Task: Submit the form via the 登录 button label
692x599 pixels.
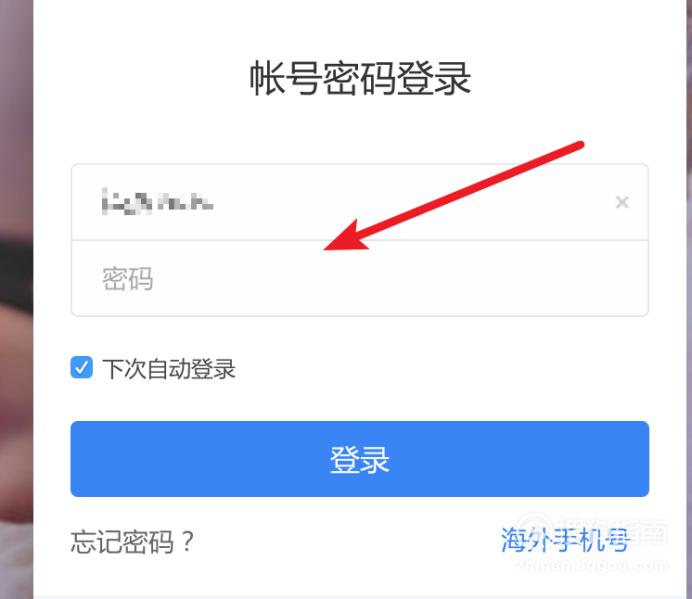Action: click(360, 460)
